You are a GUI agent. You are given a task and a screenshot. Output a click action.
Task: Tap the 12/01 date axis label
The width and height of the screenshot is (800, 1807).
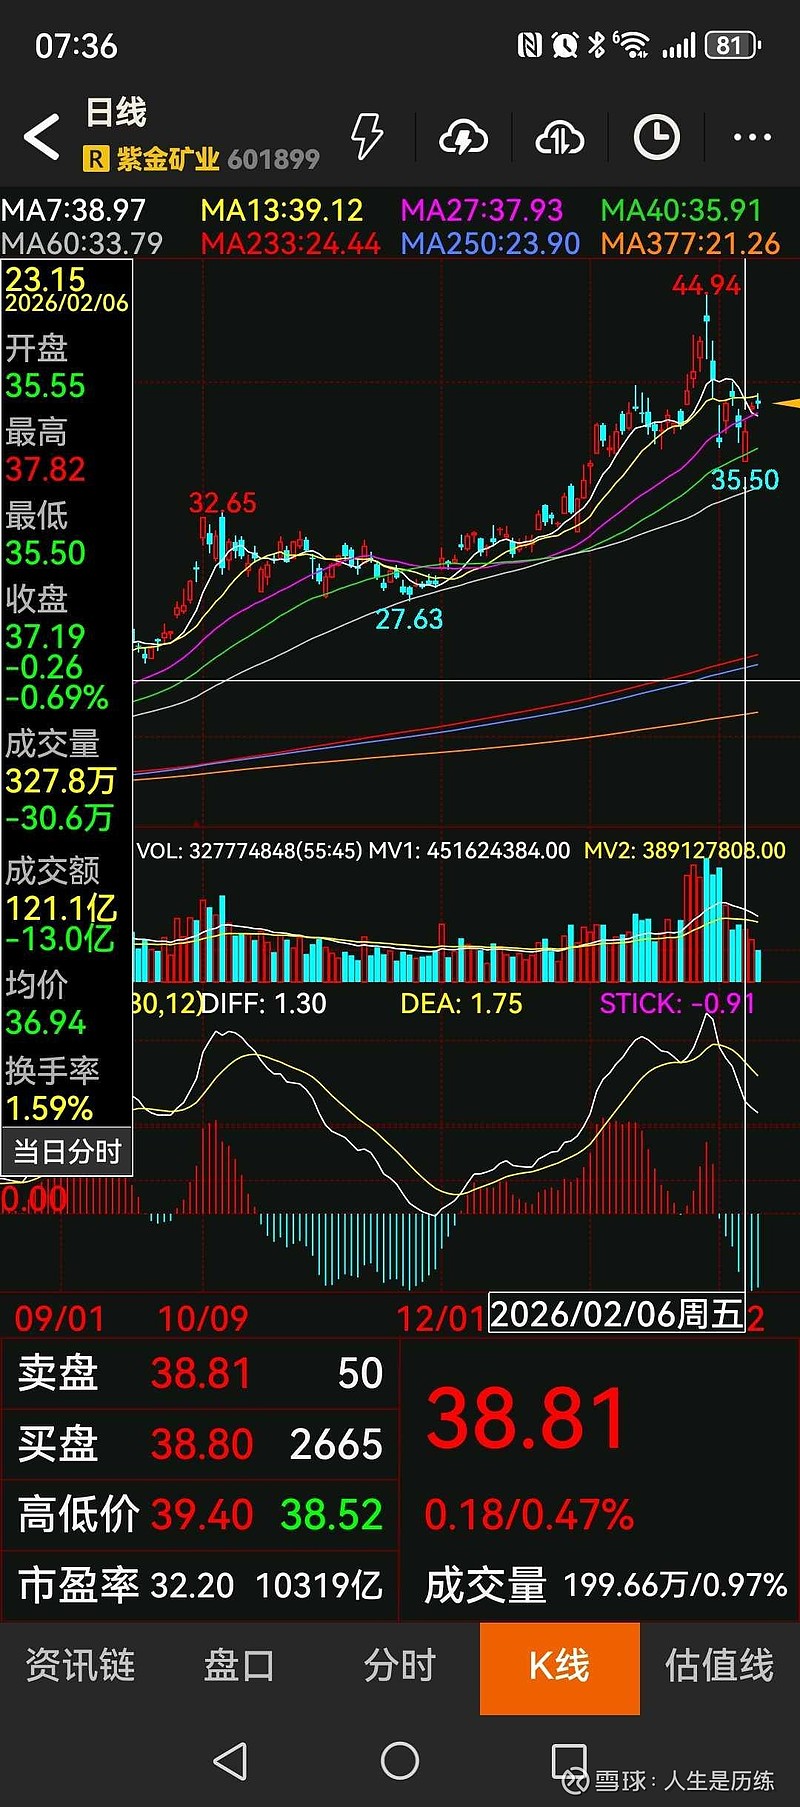[441, 1319]
